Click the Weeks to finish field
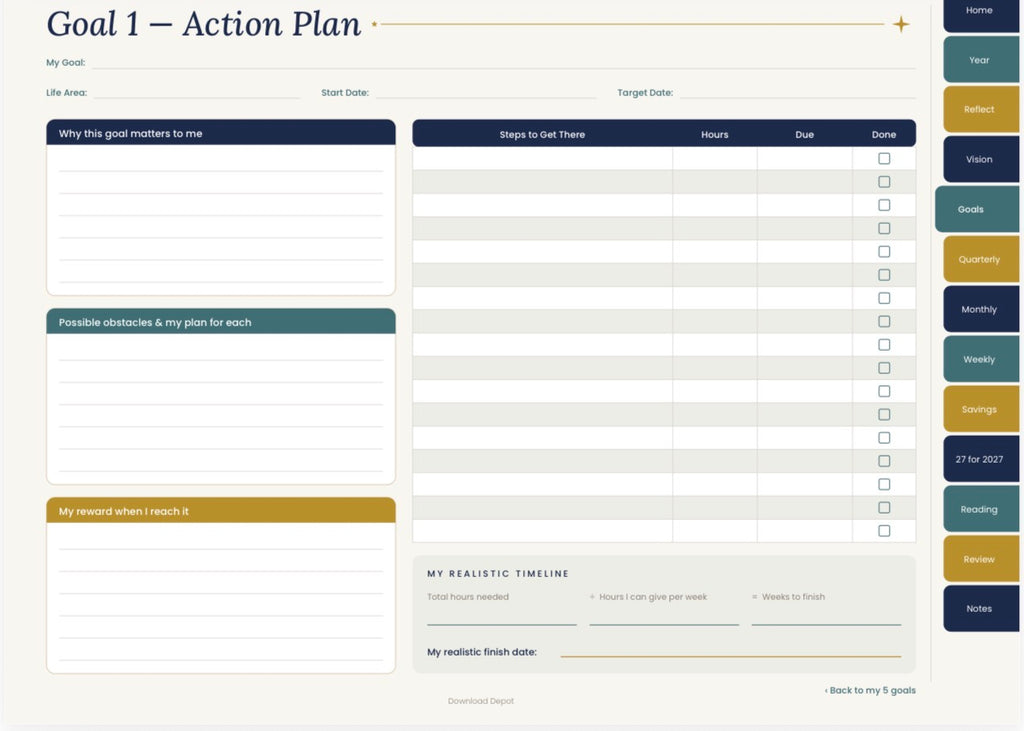 (x=826, y=616)
